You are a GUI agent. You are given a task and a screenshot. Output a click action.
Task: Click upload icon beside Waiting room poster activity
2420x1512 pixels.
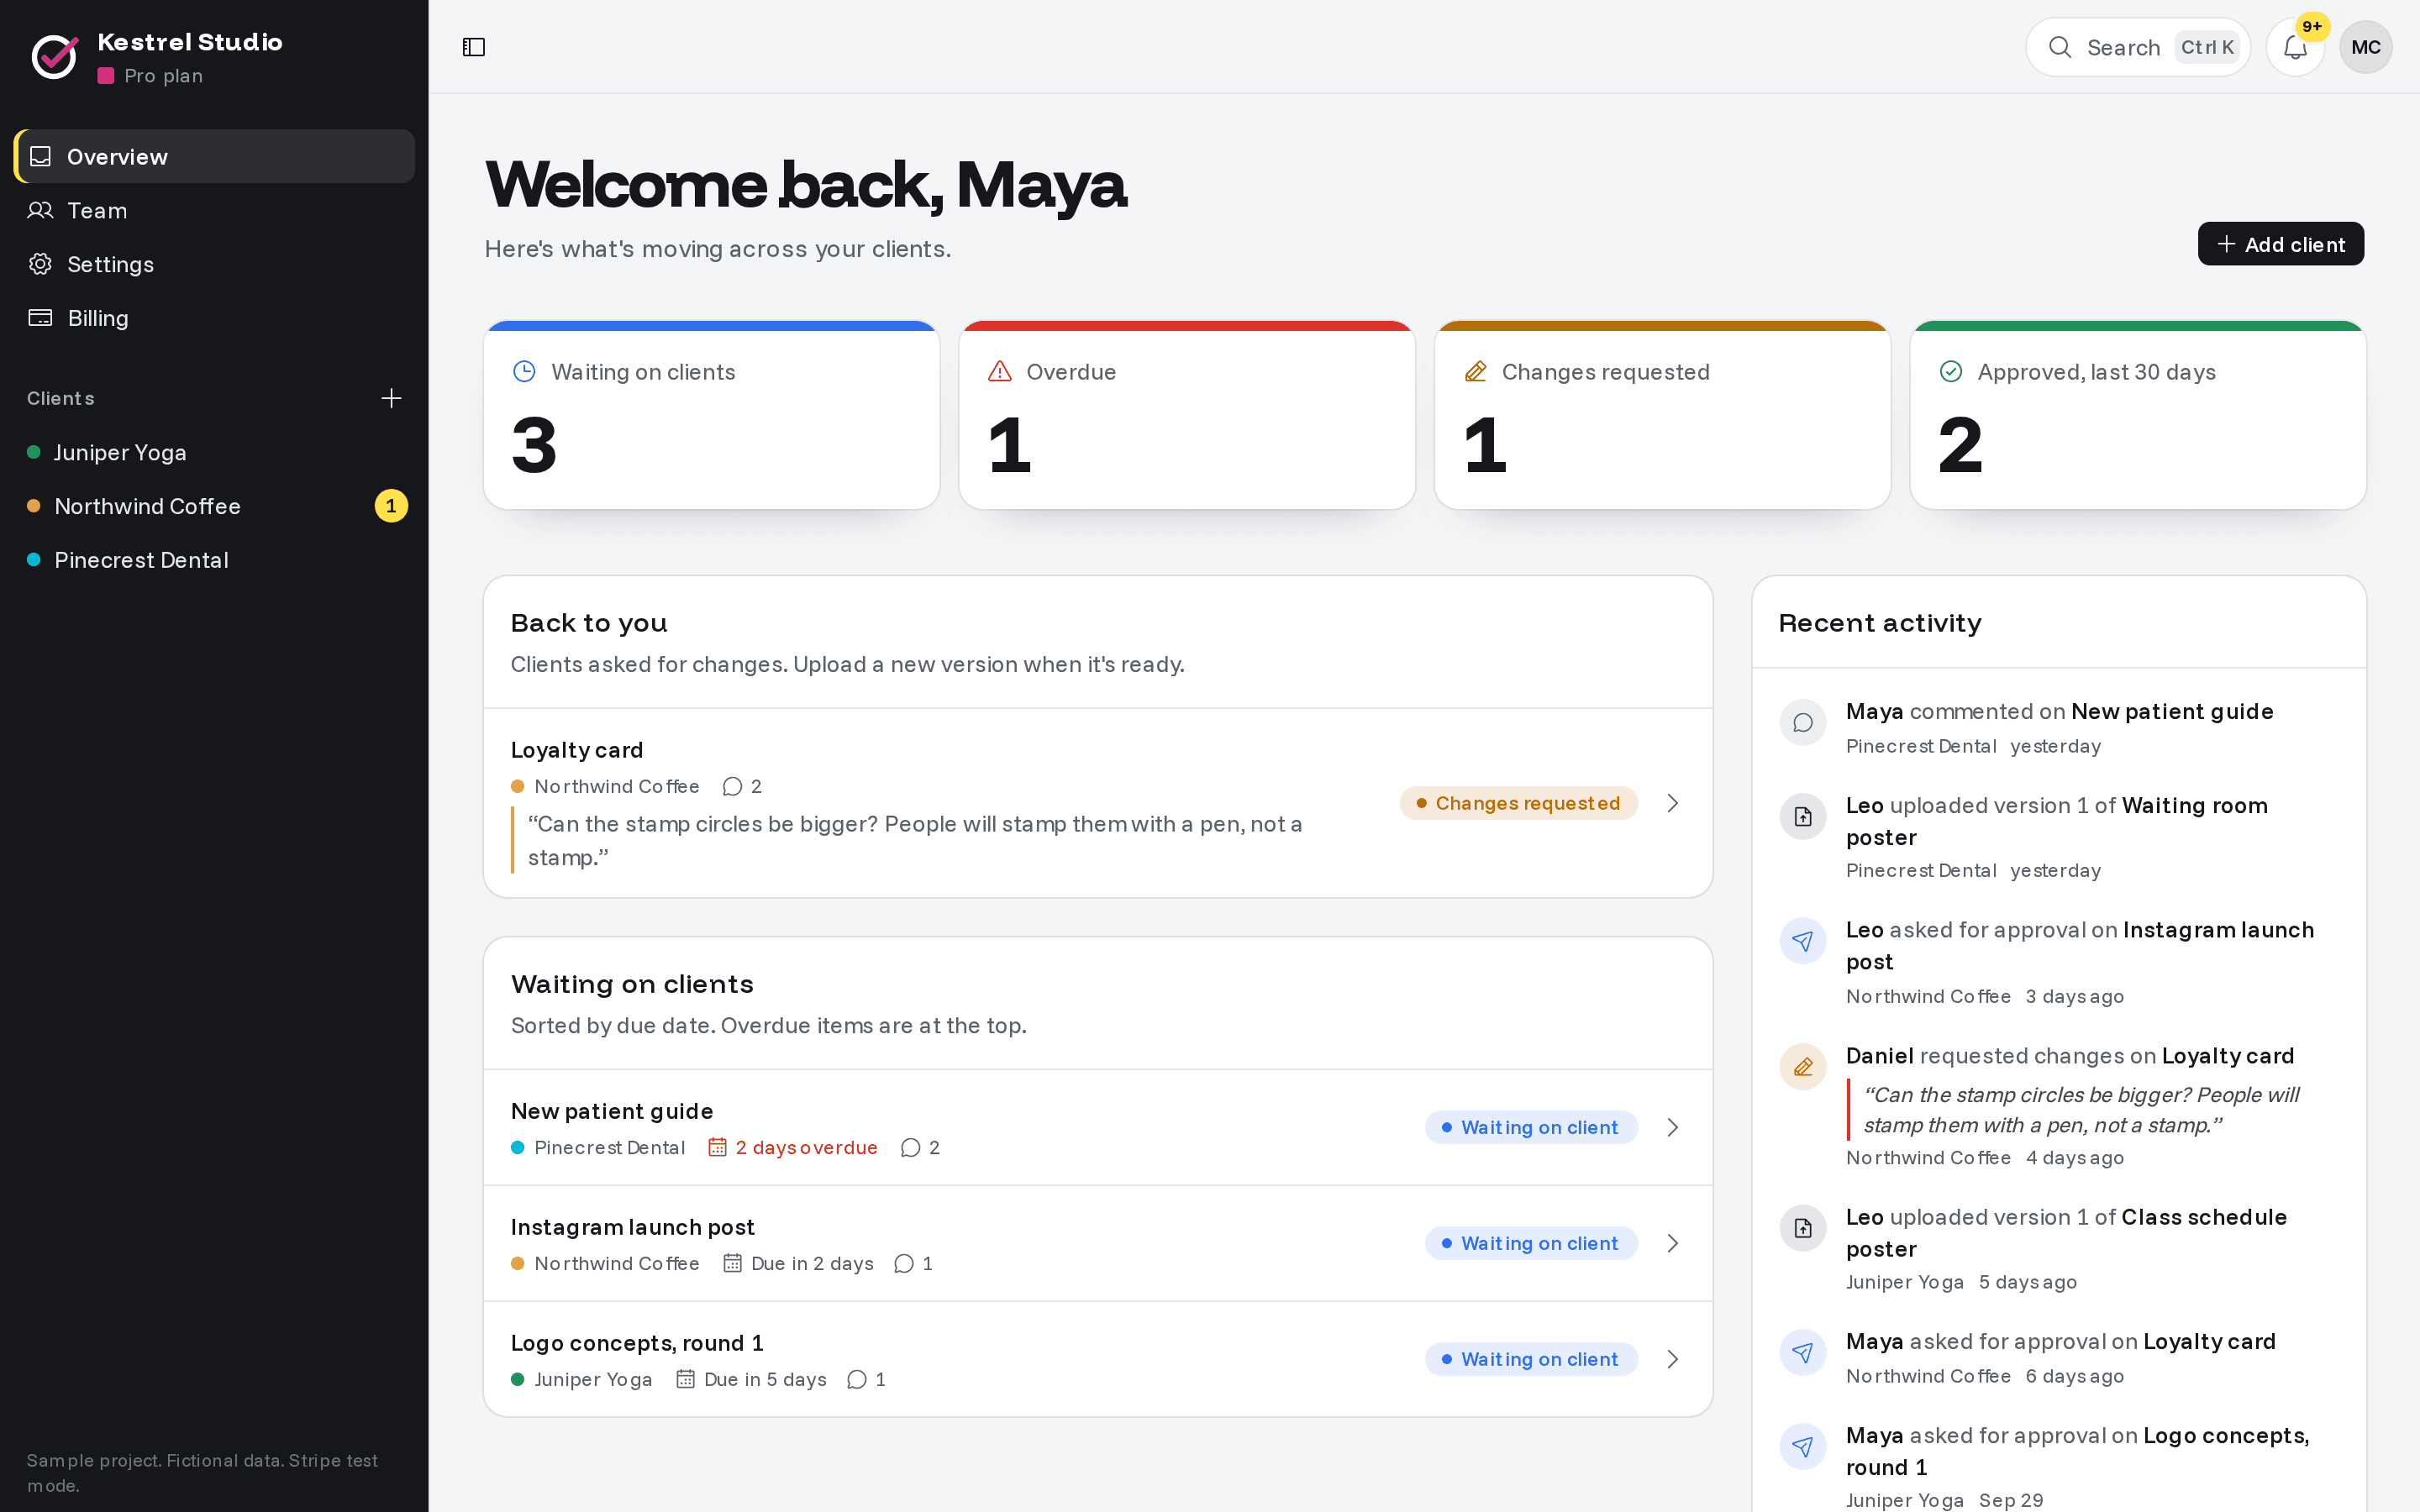[1802, 817]
